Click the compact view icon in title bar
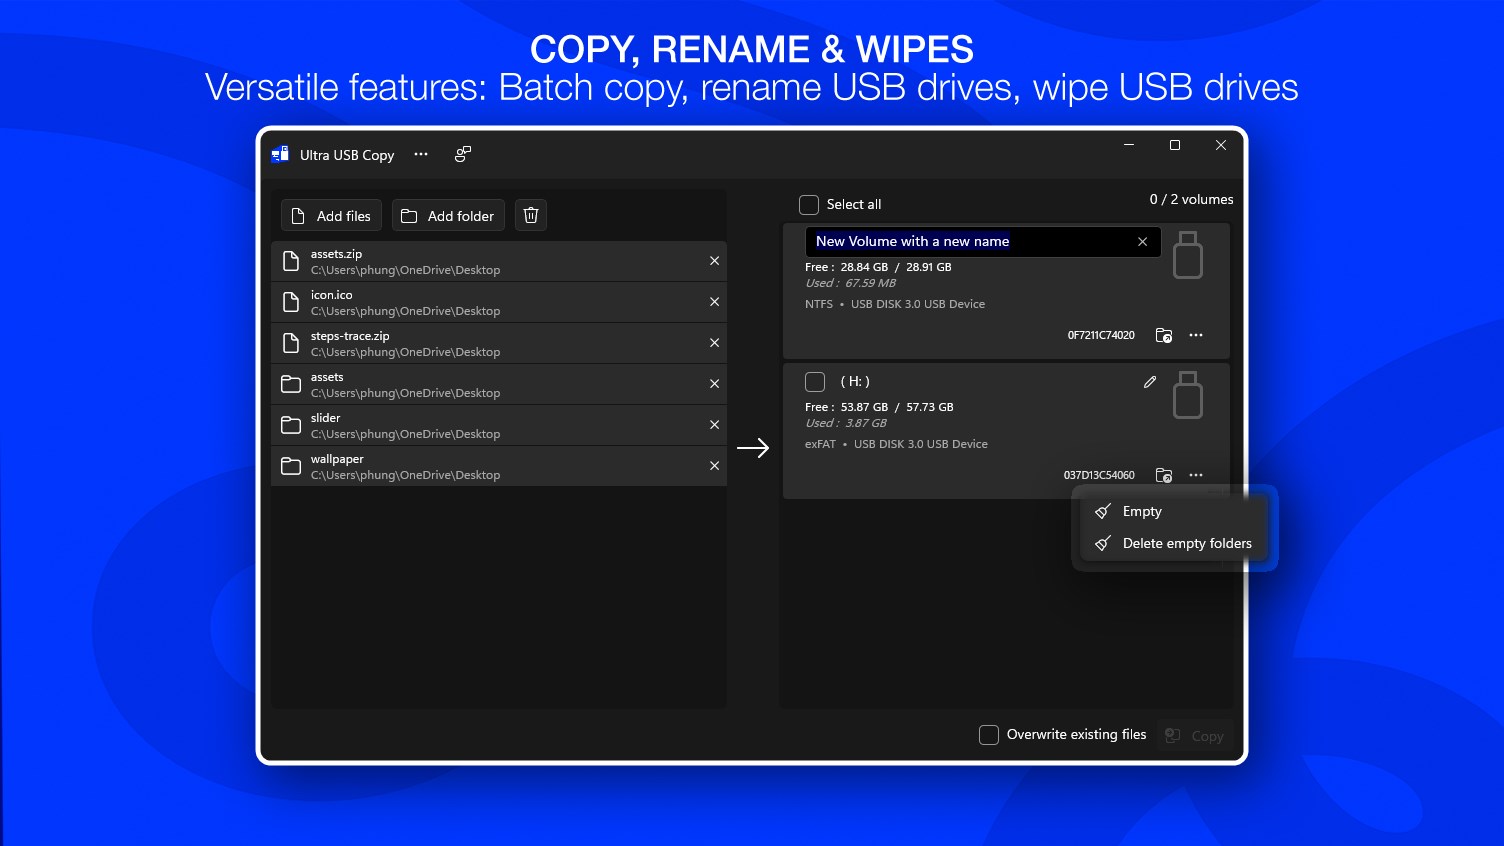The image size is (1504, 846). tap(462, 154)
